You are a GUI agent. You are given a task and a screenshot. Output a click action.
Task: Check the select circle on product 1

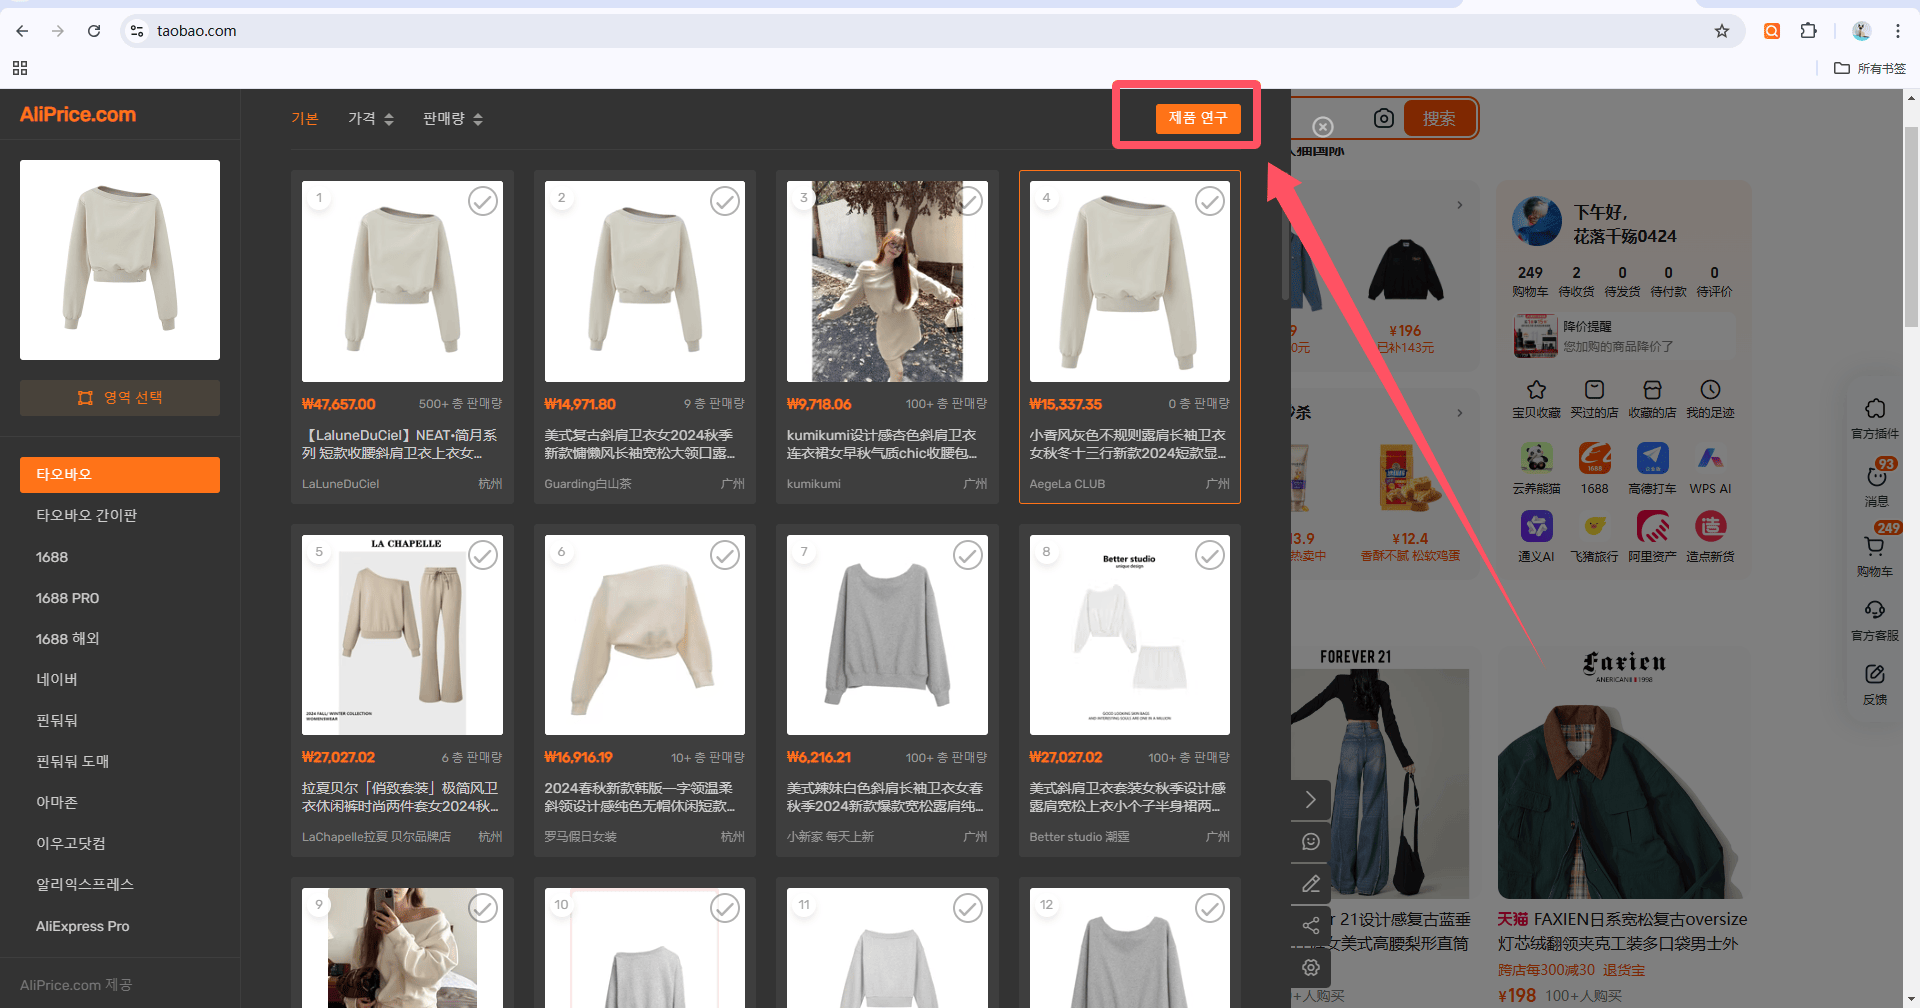tap(483, 201)
